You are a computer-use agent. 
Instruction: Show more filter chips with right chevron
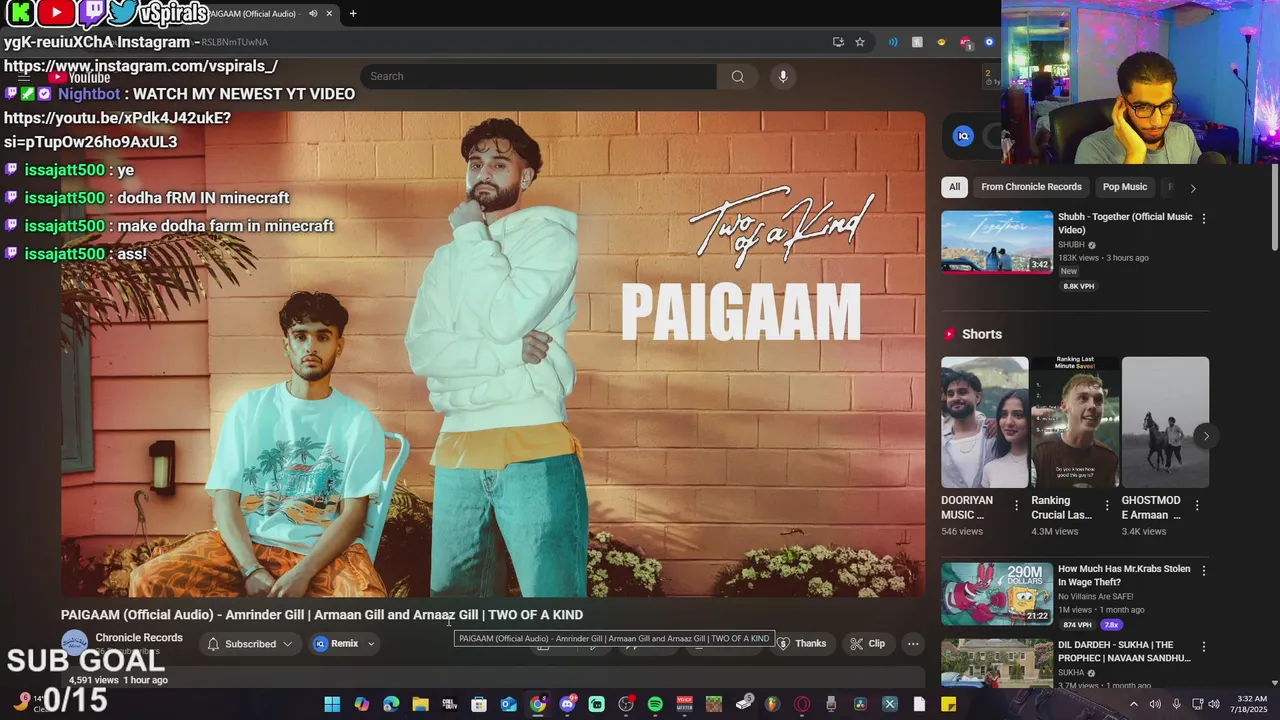pyautogui.click(x=1192, y=188)
